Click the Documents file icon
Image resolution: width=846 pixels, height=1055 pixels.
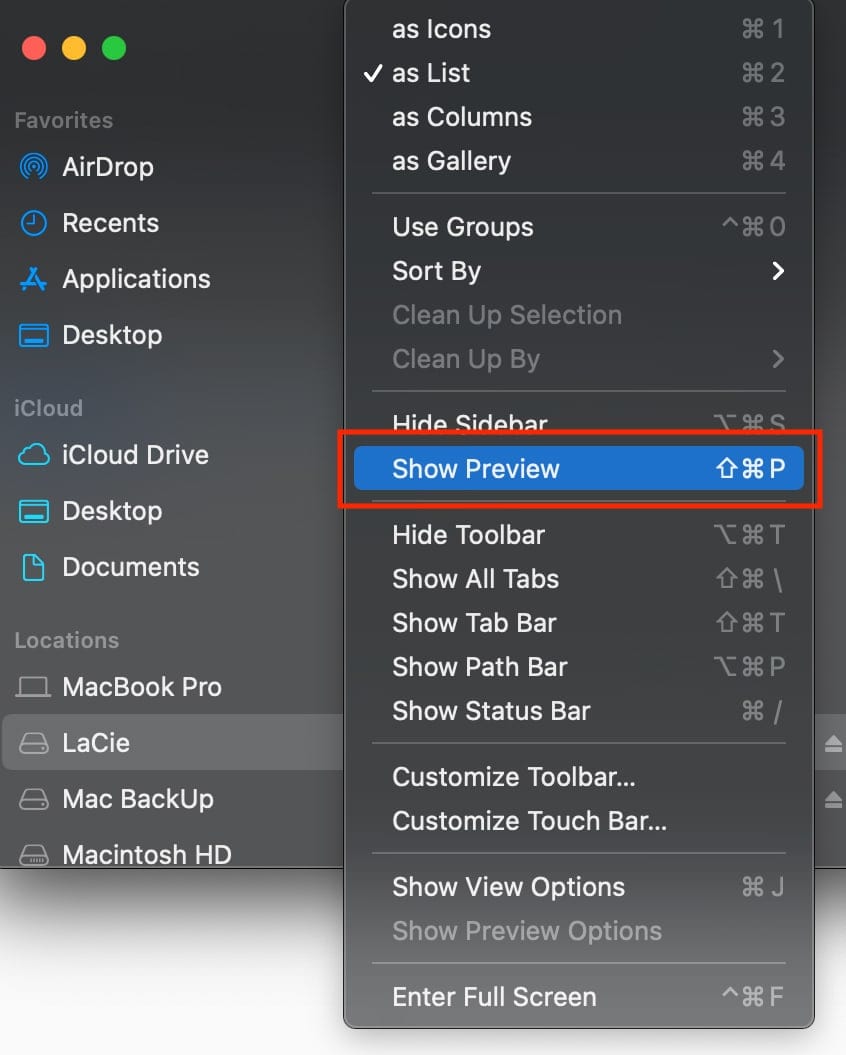[34, 567]
